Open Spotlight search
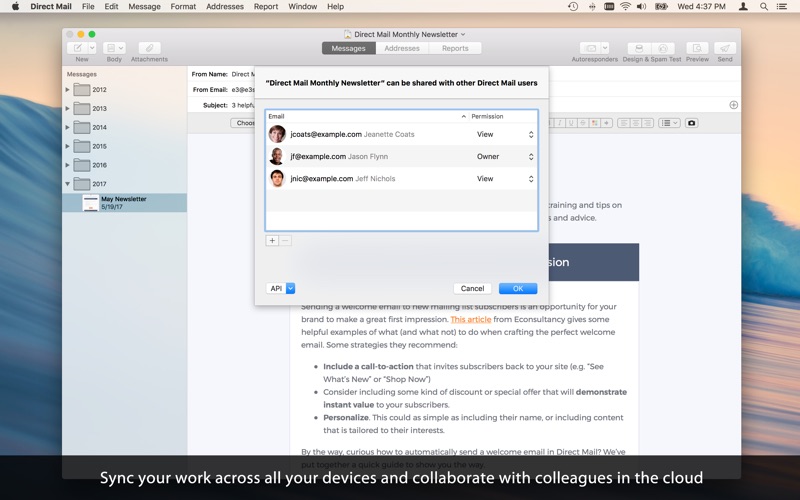The height and width of the screenshot is (500, 800). click(764, 7)
